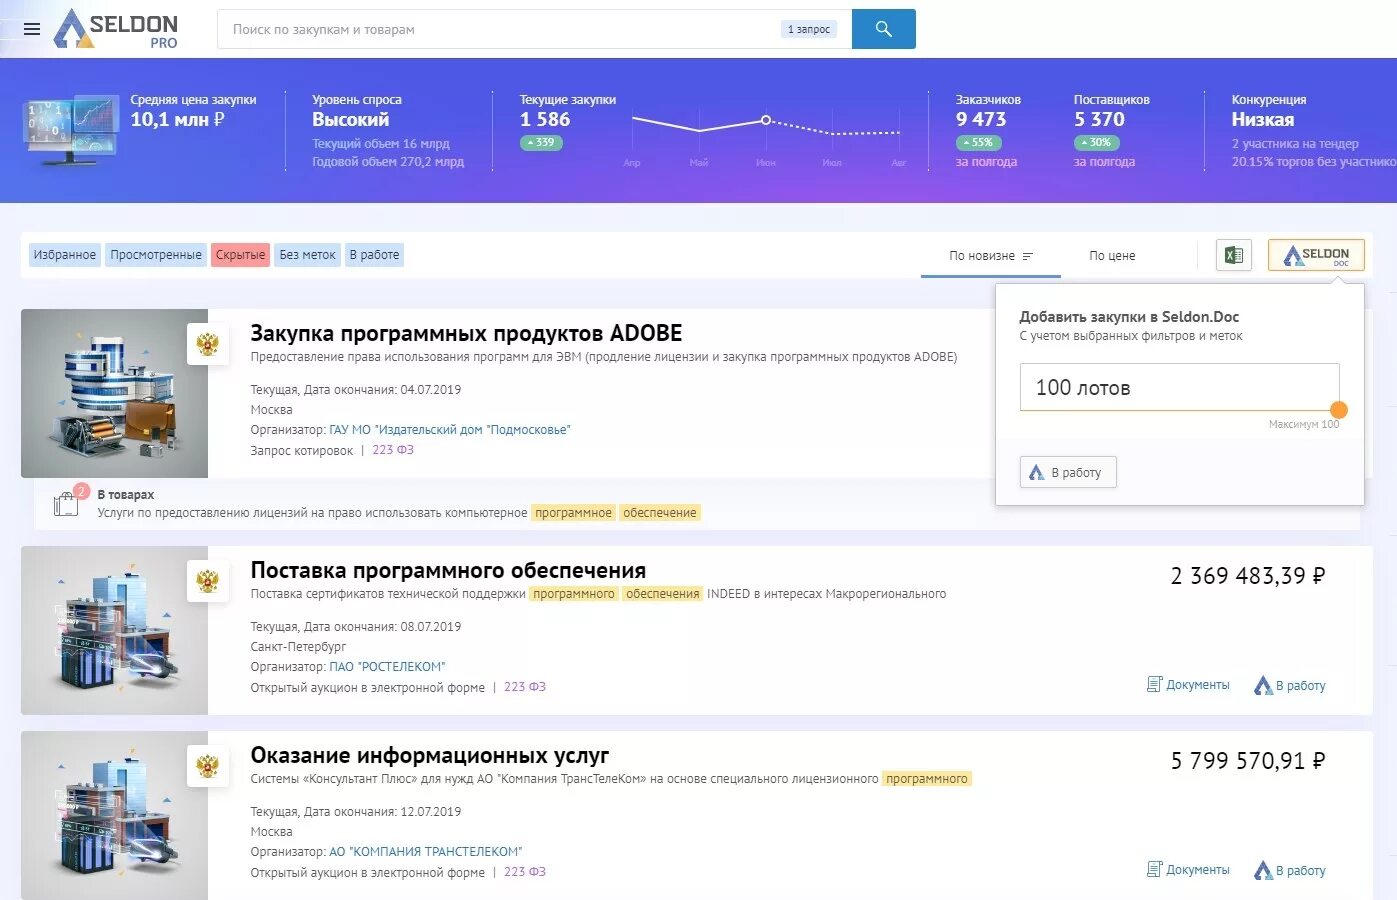This screenshot has height=900, width=1397.
Task: Click emblem icon of ADOBE procurement
Action: (x=208, y=345)
